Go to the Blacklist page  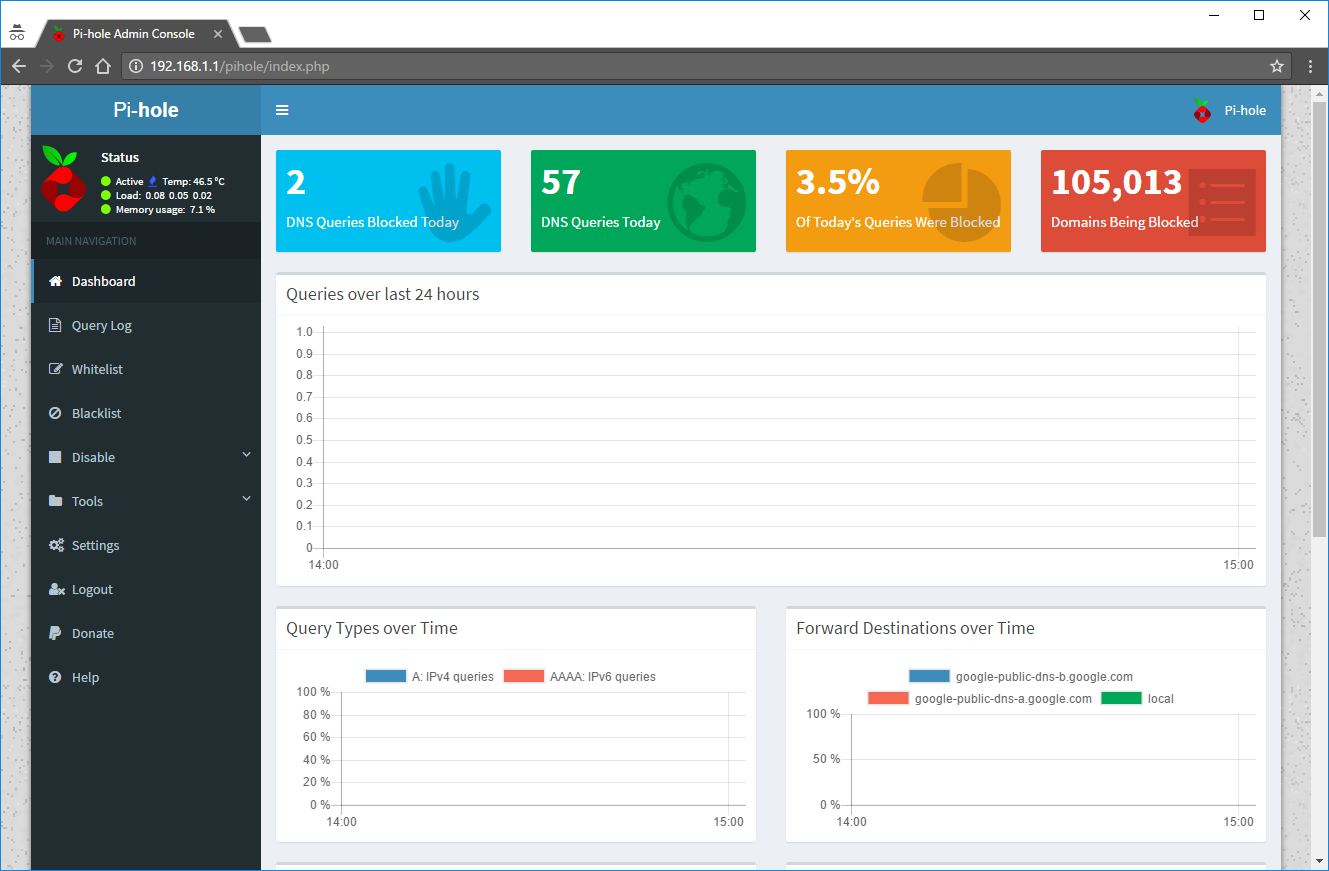point(146,413)
